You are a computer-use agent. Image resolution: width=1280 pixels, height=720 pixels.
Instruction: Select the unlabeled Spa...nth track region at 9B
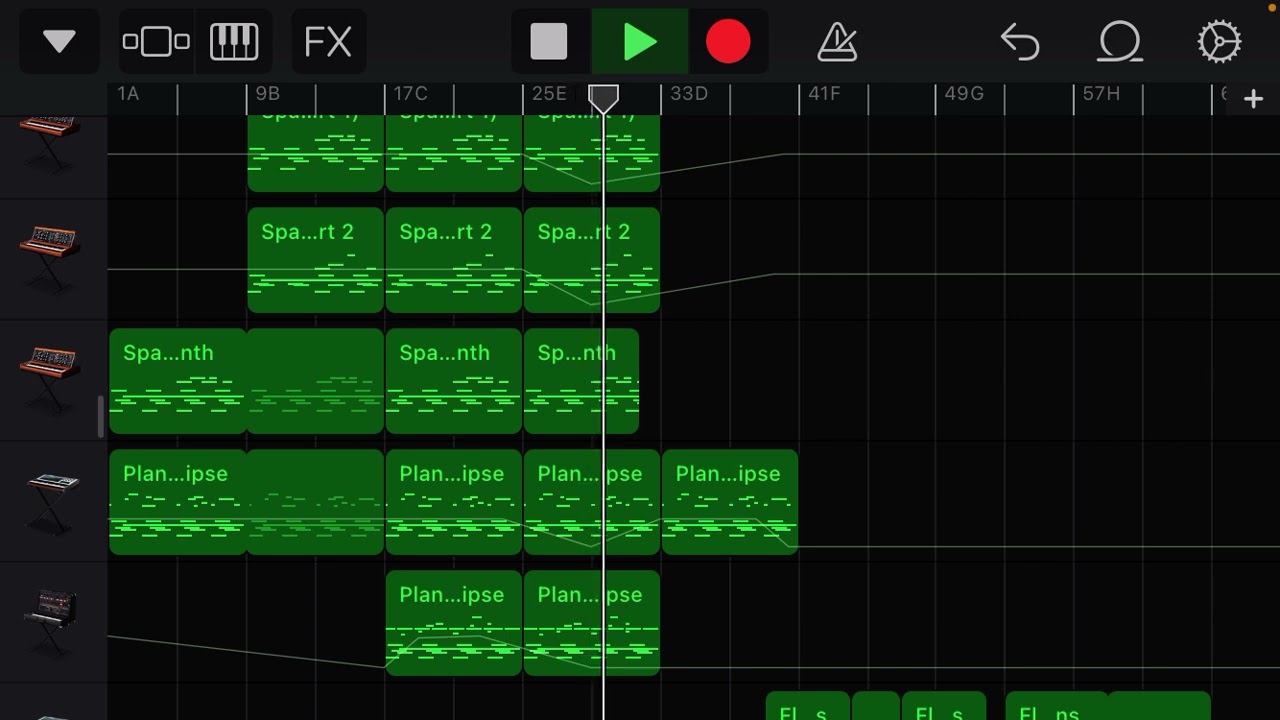[315, 381]
